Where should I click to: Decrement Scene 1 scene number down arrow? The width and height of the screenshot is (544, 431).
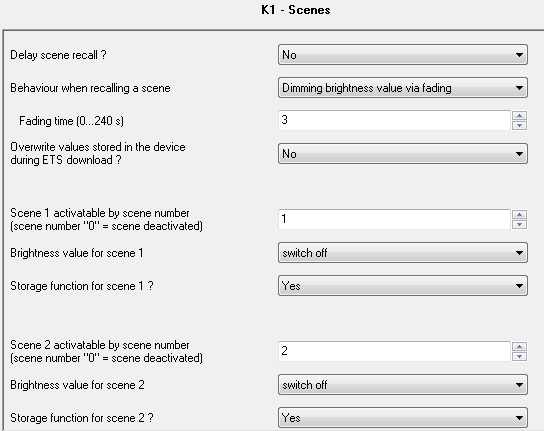(519, 224)
